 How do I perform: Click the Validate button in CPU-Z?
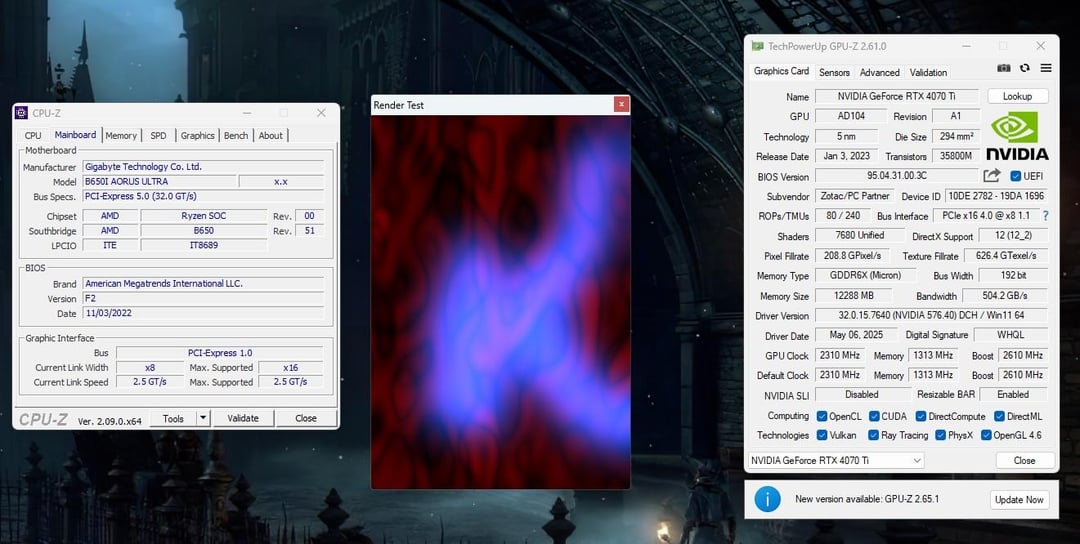pyautogui.click(x=243, y=418)
